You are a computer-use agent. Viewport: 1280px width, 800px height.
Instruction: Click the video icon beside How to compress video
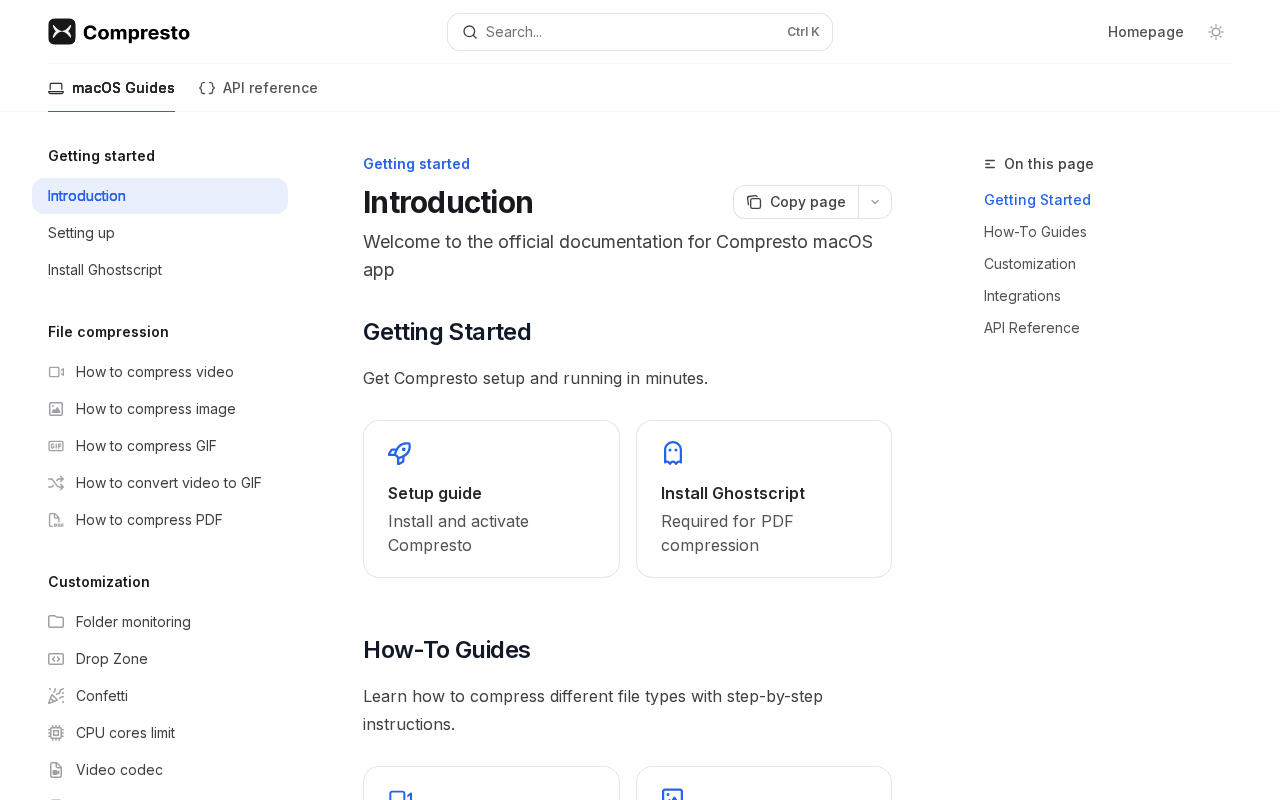[x=56, y=372]
